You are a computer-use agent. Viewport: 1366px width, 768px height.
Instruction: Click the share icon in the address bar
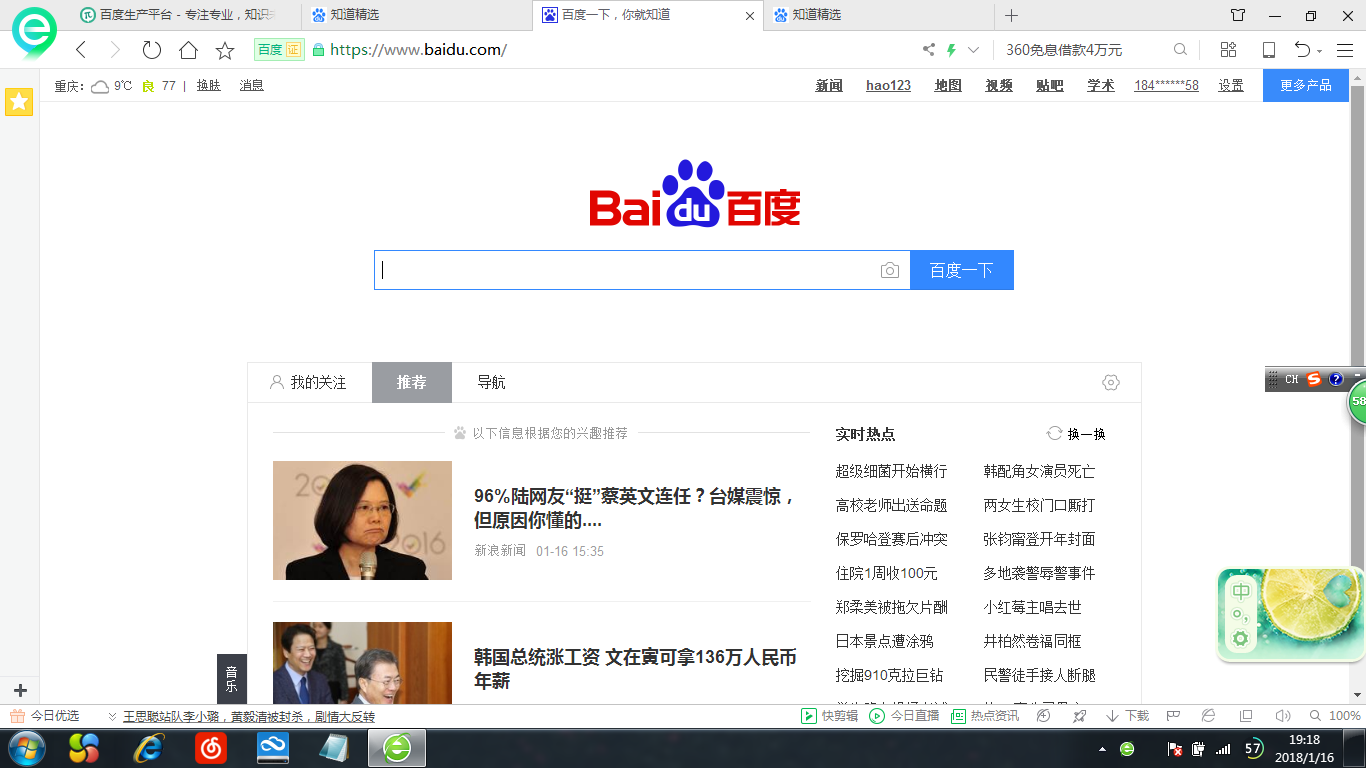[929, 50]
